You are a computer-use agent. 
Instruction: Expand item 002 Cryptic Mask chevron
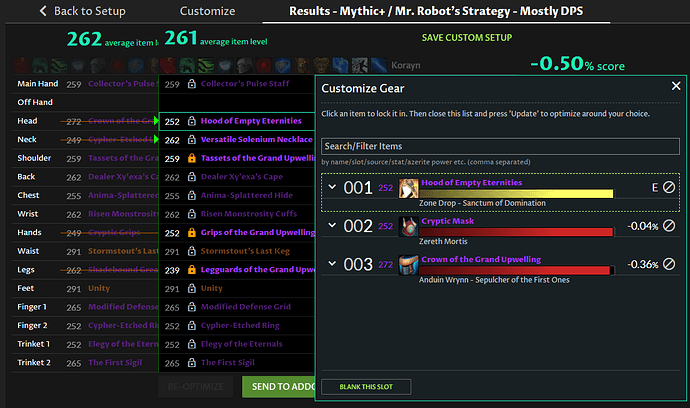[x=332, y=225]
